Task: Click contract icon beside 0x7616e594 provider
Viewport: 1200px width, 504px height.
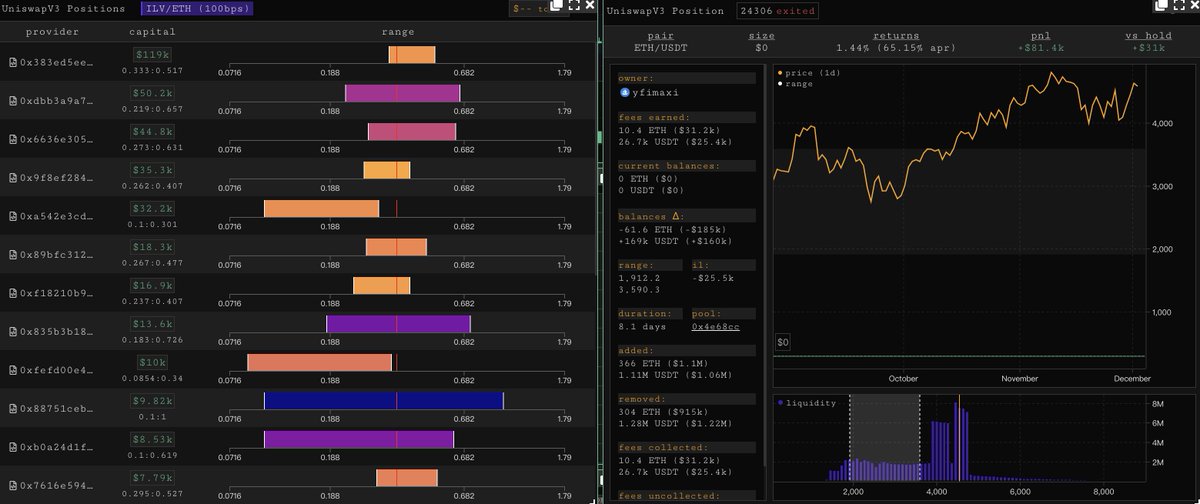Action: 13,485
